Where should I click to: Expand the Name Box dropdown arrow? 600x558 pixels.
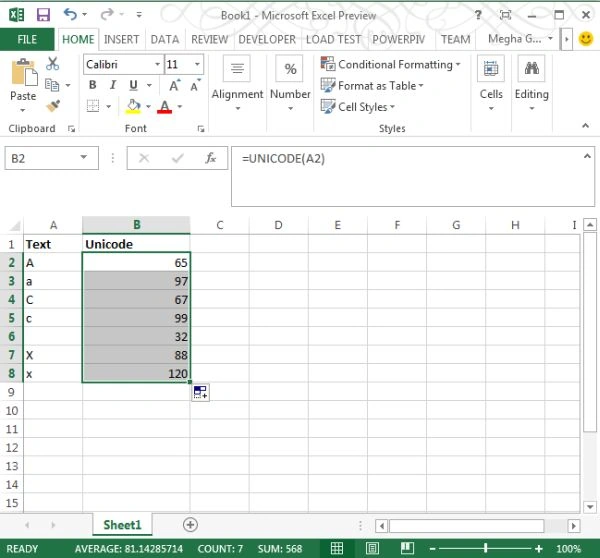click(x=83, y=157)
